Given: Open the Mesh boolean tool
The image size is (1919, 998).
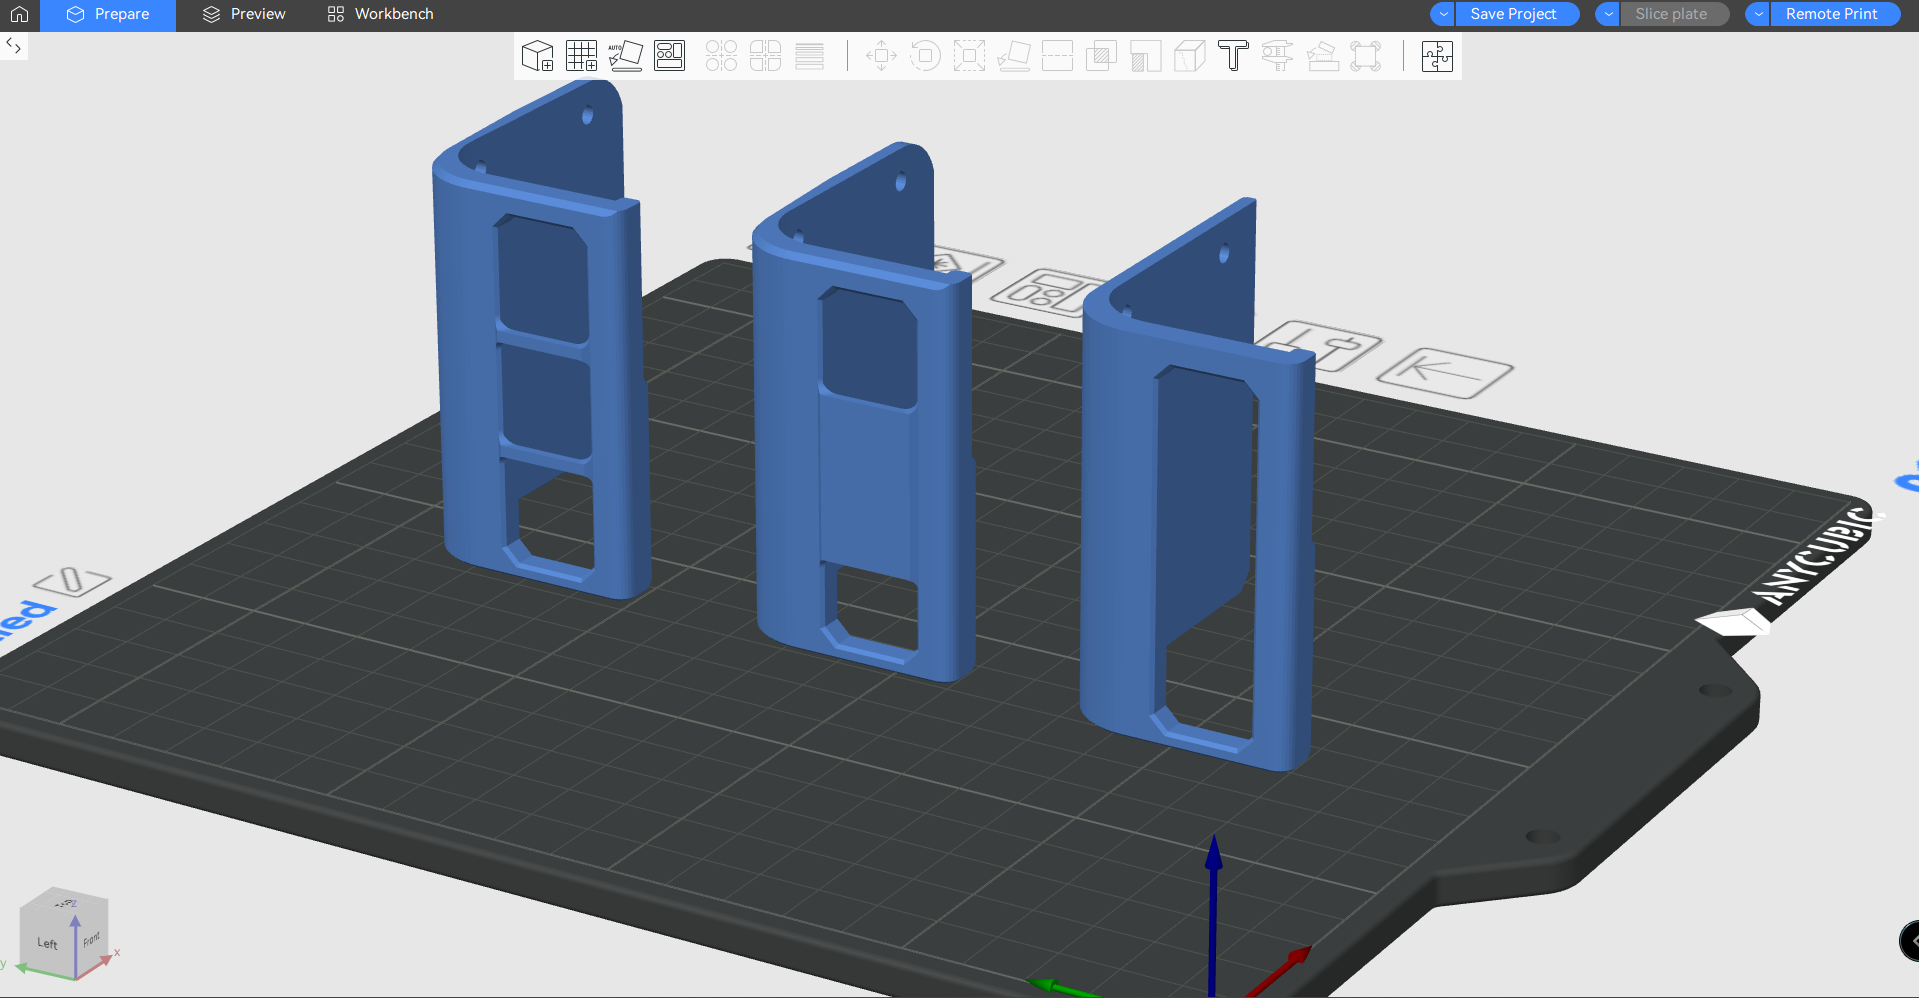Looking at the screenshot, I should 1101,56.
